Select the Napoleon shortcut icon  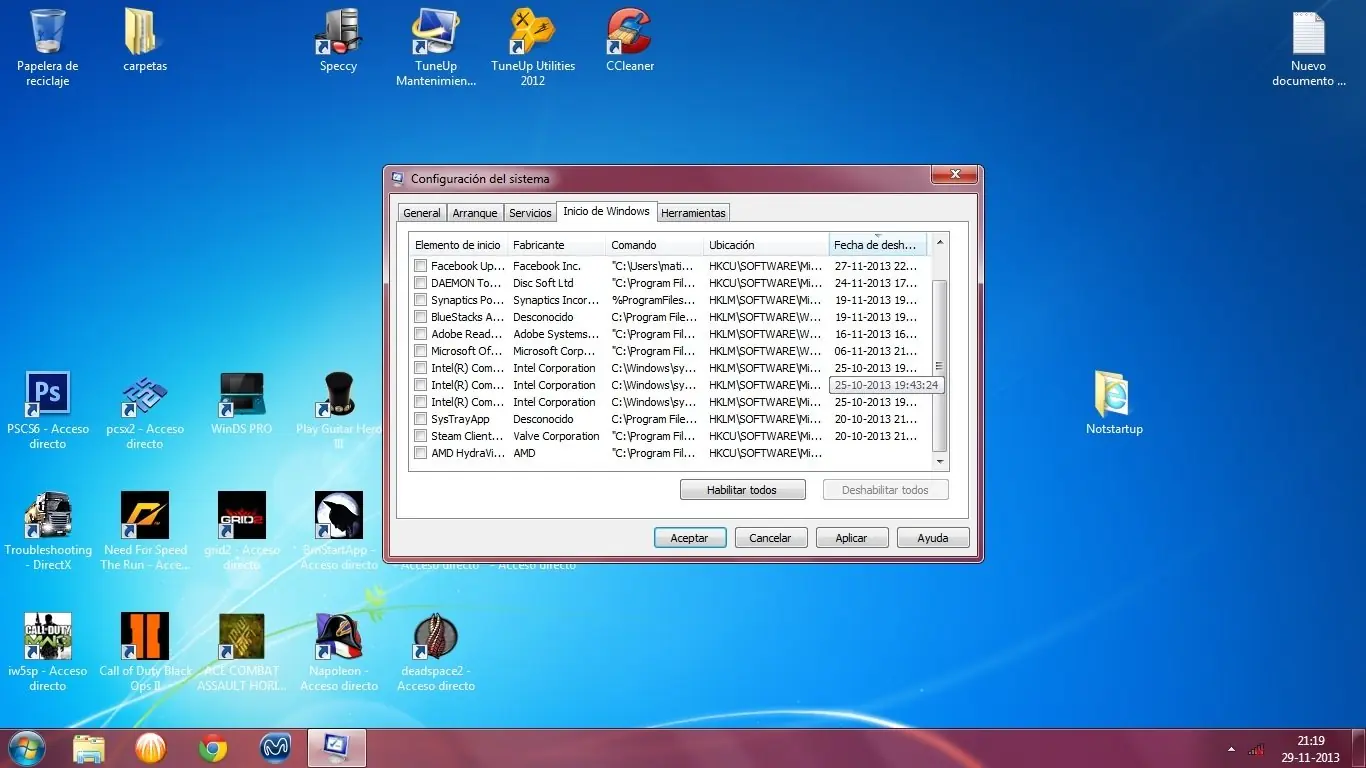339,653
